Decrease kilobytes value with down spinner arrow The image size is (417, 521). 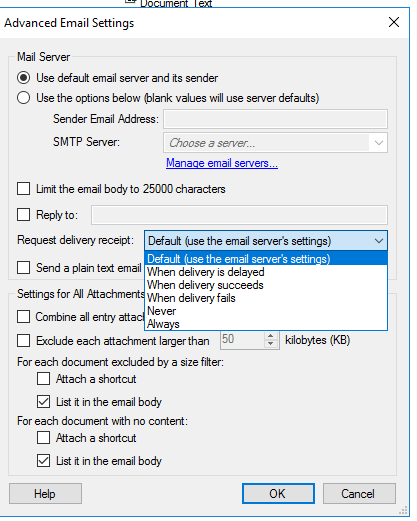click(271, 344)
